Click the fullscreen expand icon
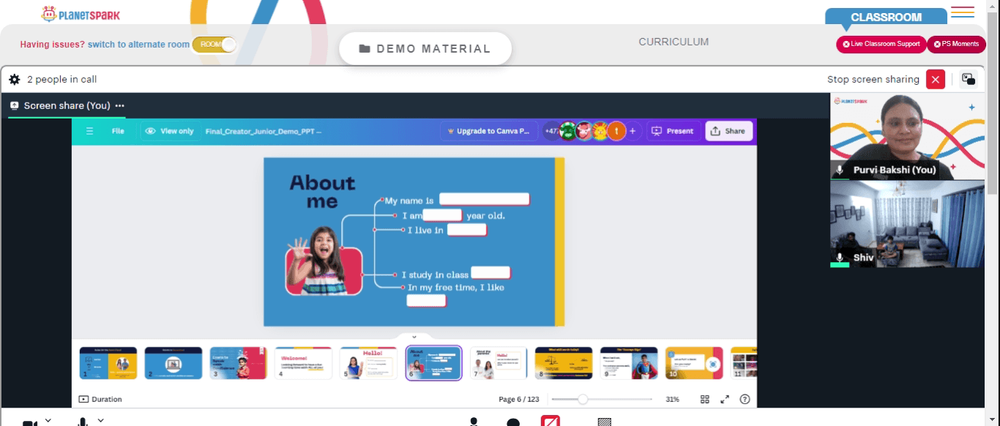 [x=724, y=399]
